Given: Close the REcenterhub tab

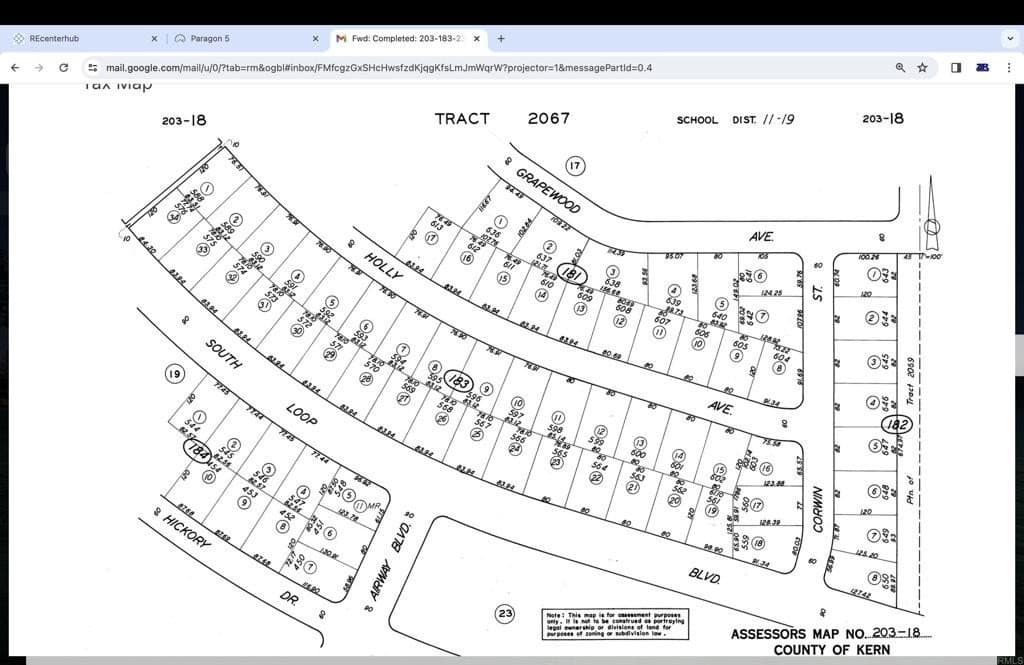Looking at the screenshot, I should point(154,38).
